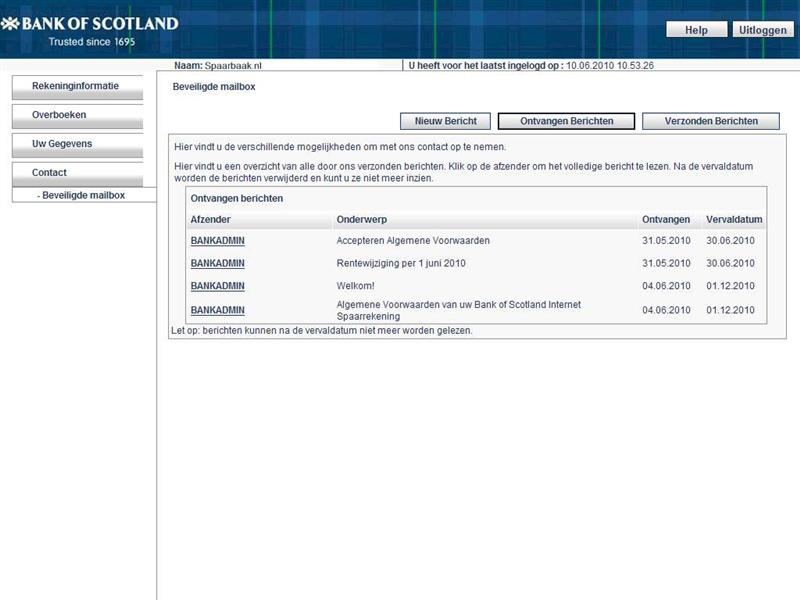Viewport: 800px width, 600px height.
Task: Open BANKADMIN Welkom! message
Action: coord(217,286)
